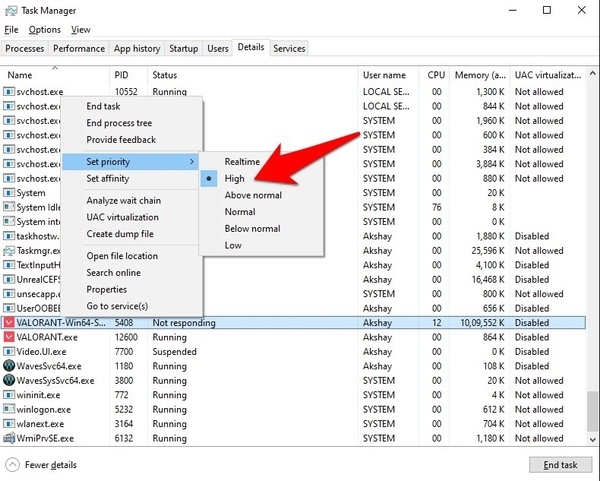
Task: Click the VALORANT-Win64 process icon
Action: coord(9,323)
